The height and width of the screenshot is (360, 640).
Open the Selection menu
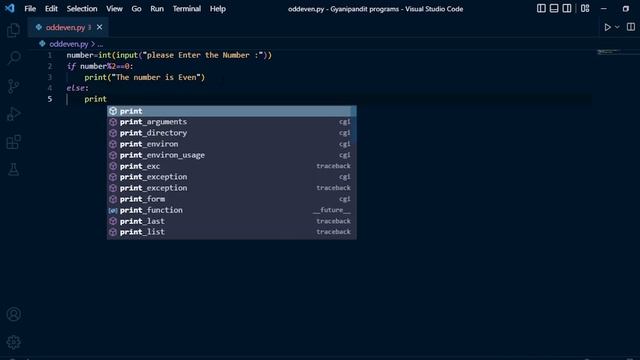click(x=82, y=9)
